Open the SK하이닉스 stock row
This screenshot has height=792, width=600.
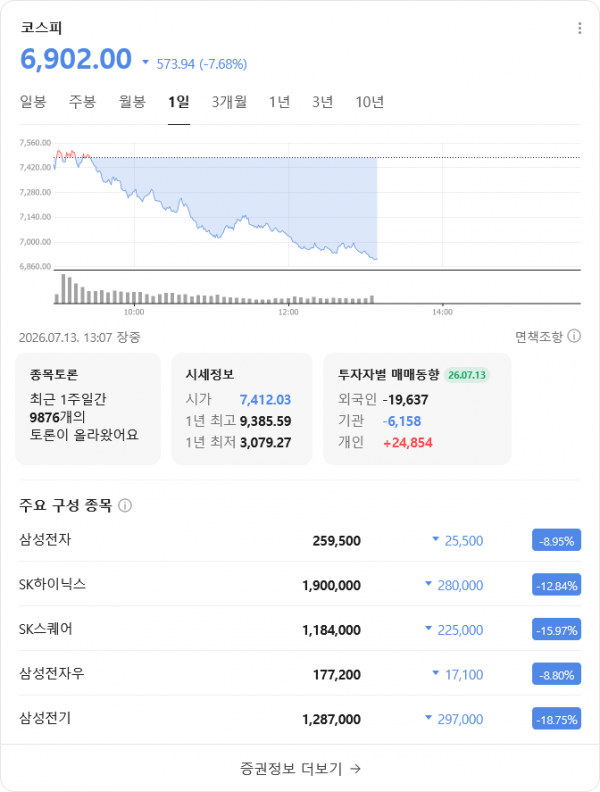[300, 584]
